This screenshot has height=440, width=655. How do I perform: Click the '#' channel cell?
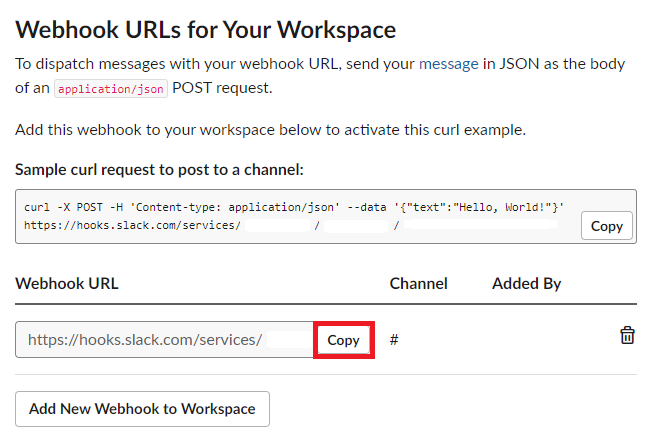coord(394,340)
